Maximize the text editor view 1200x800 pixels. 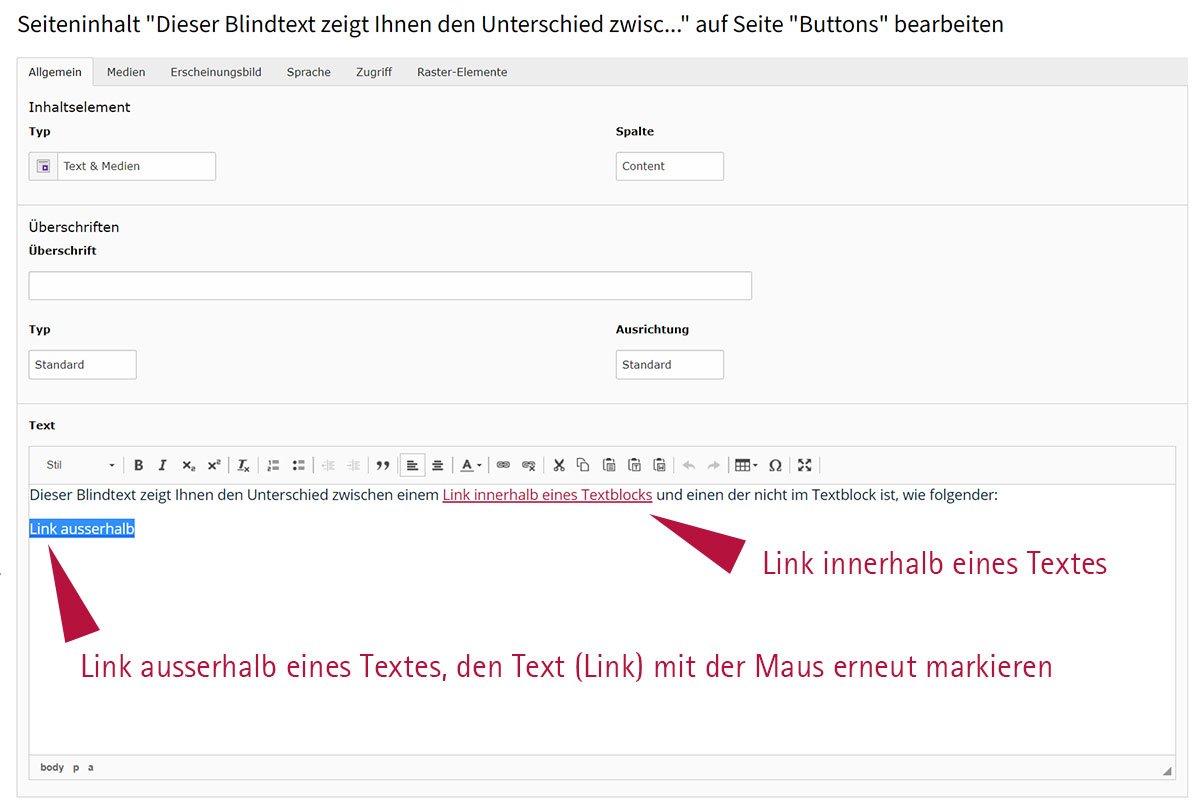(805, 465)
